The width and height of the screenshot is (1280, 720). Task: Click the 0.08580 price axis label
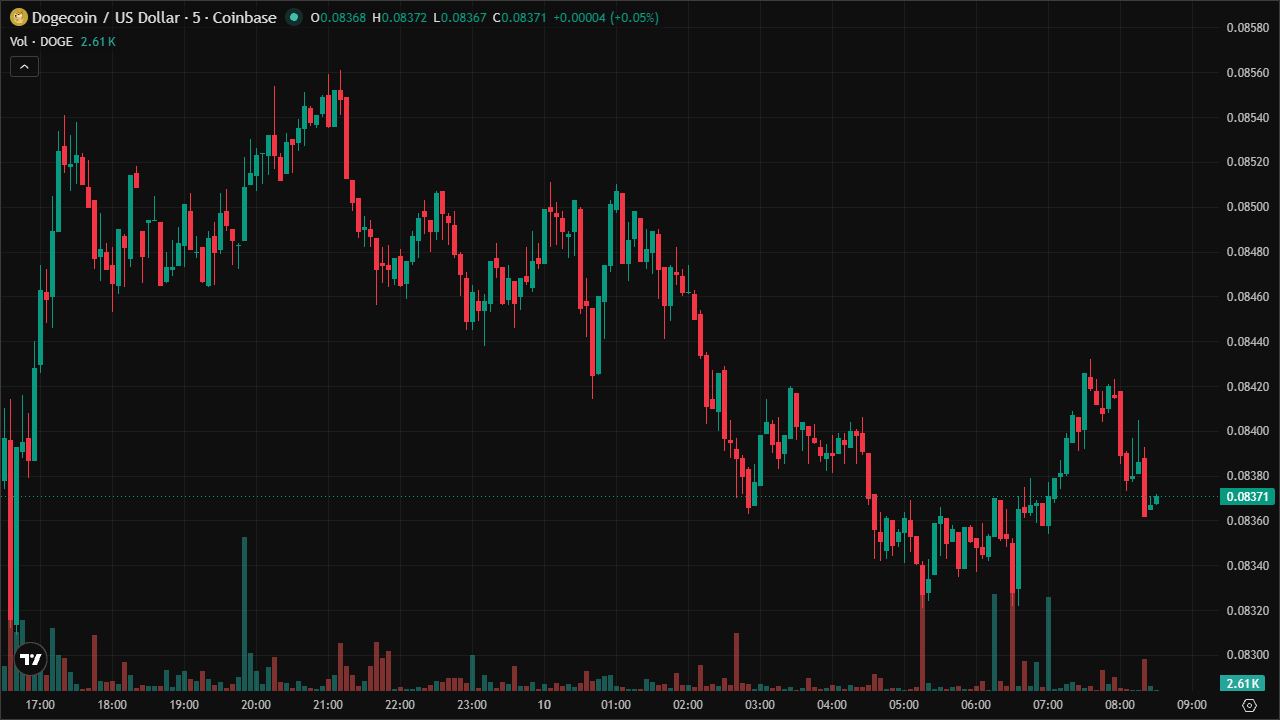tap(1247, 27)
